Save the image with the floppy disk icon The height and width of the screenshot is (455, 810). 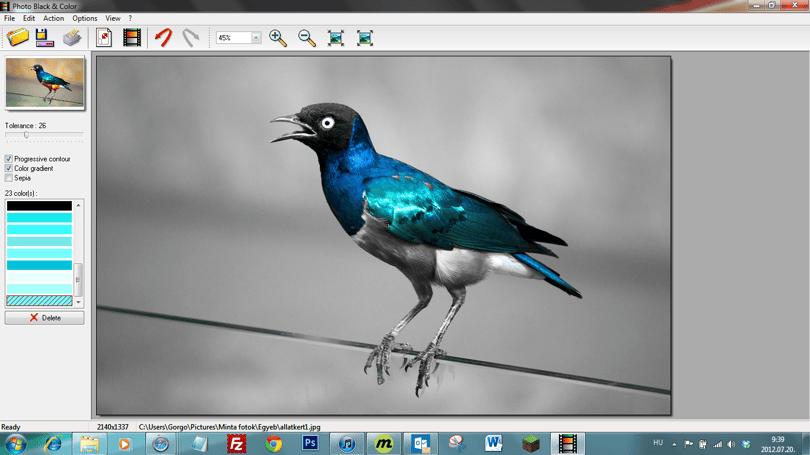coord(44,38)
